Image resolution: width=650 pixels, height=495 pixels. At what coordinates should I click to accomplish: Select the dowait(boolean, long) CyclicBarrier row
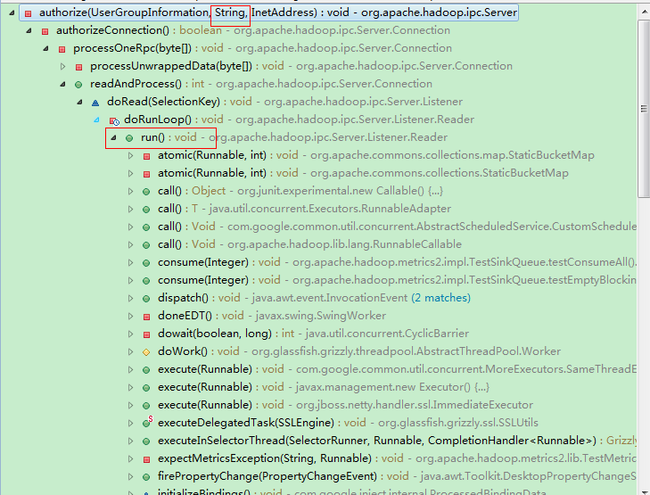313,333
